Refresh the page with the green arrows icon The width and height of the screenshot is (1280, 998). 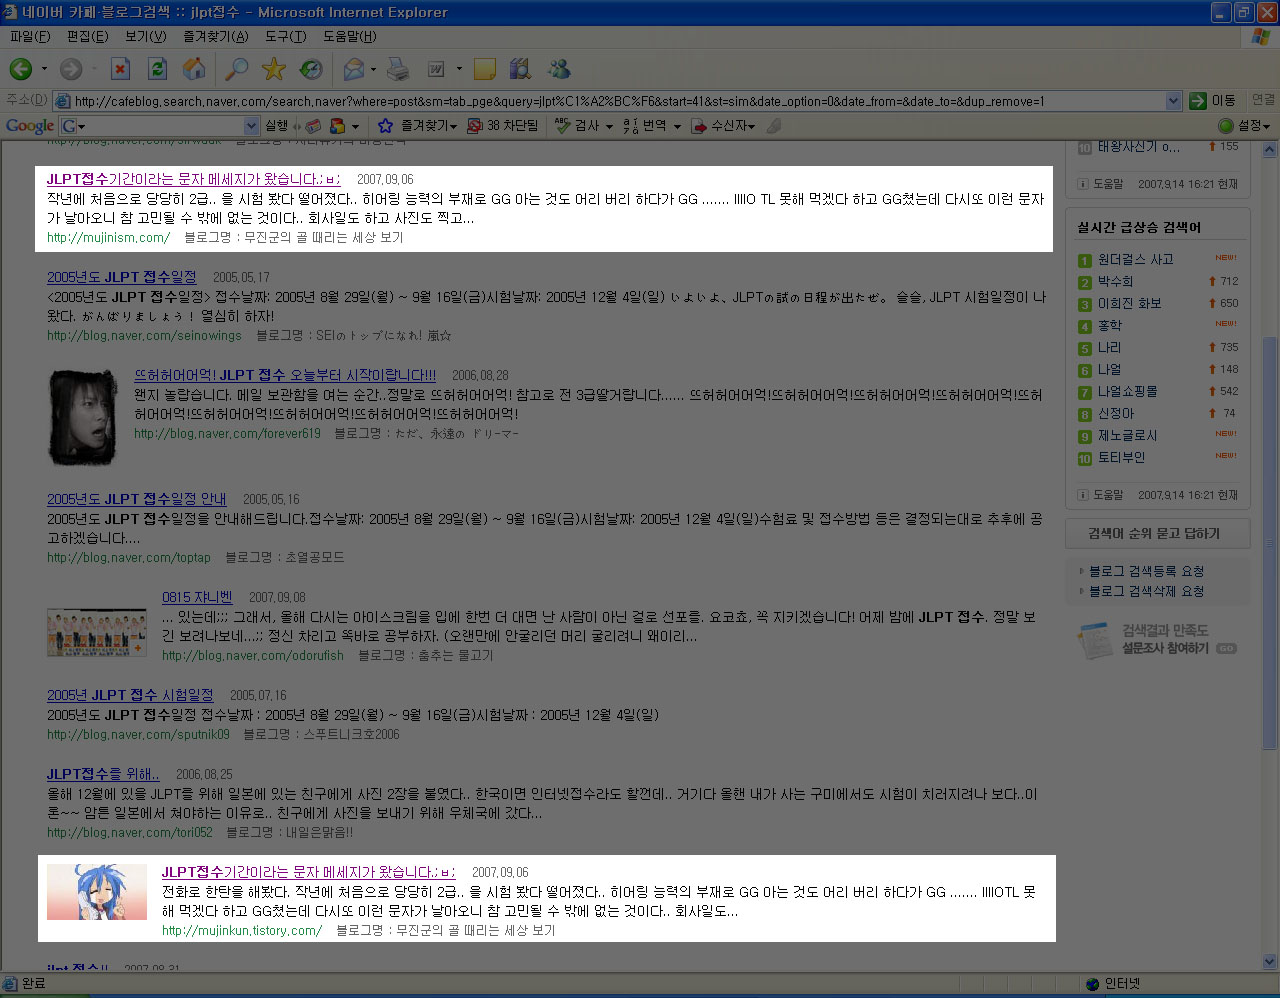[157, 69]
